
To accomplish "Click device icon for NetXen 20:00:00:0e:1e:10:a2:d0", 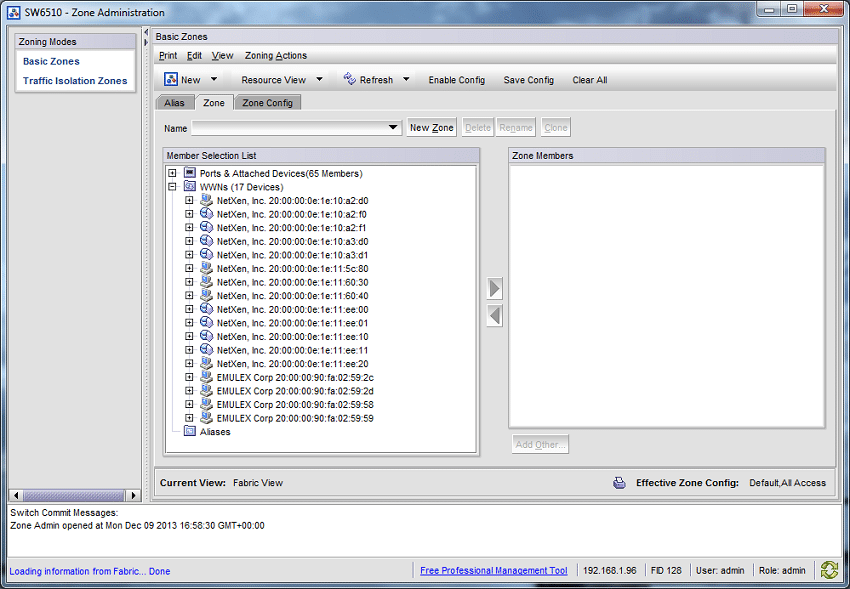I will 207,200.
